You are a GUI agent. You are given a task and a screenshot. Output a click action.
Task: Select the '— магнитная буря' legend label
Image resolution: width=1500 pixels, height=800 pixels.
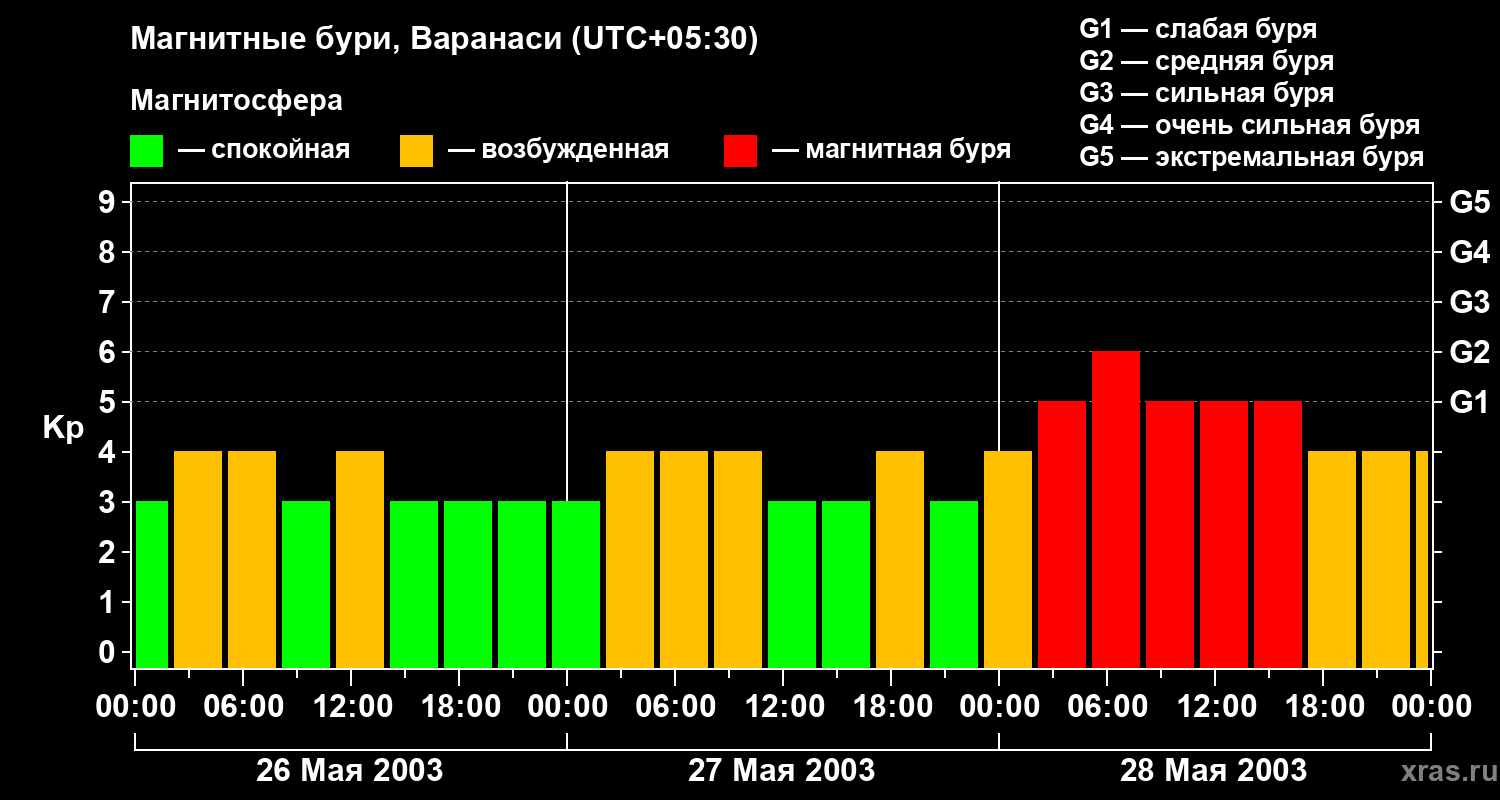891,150
